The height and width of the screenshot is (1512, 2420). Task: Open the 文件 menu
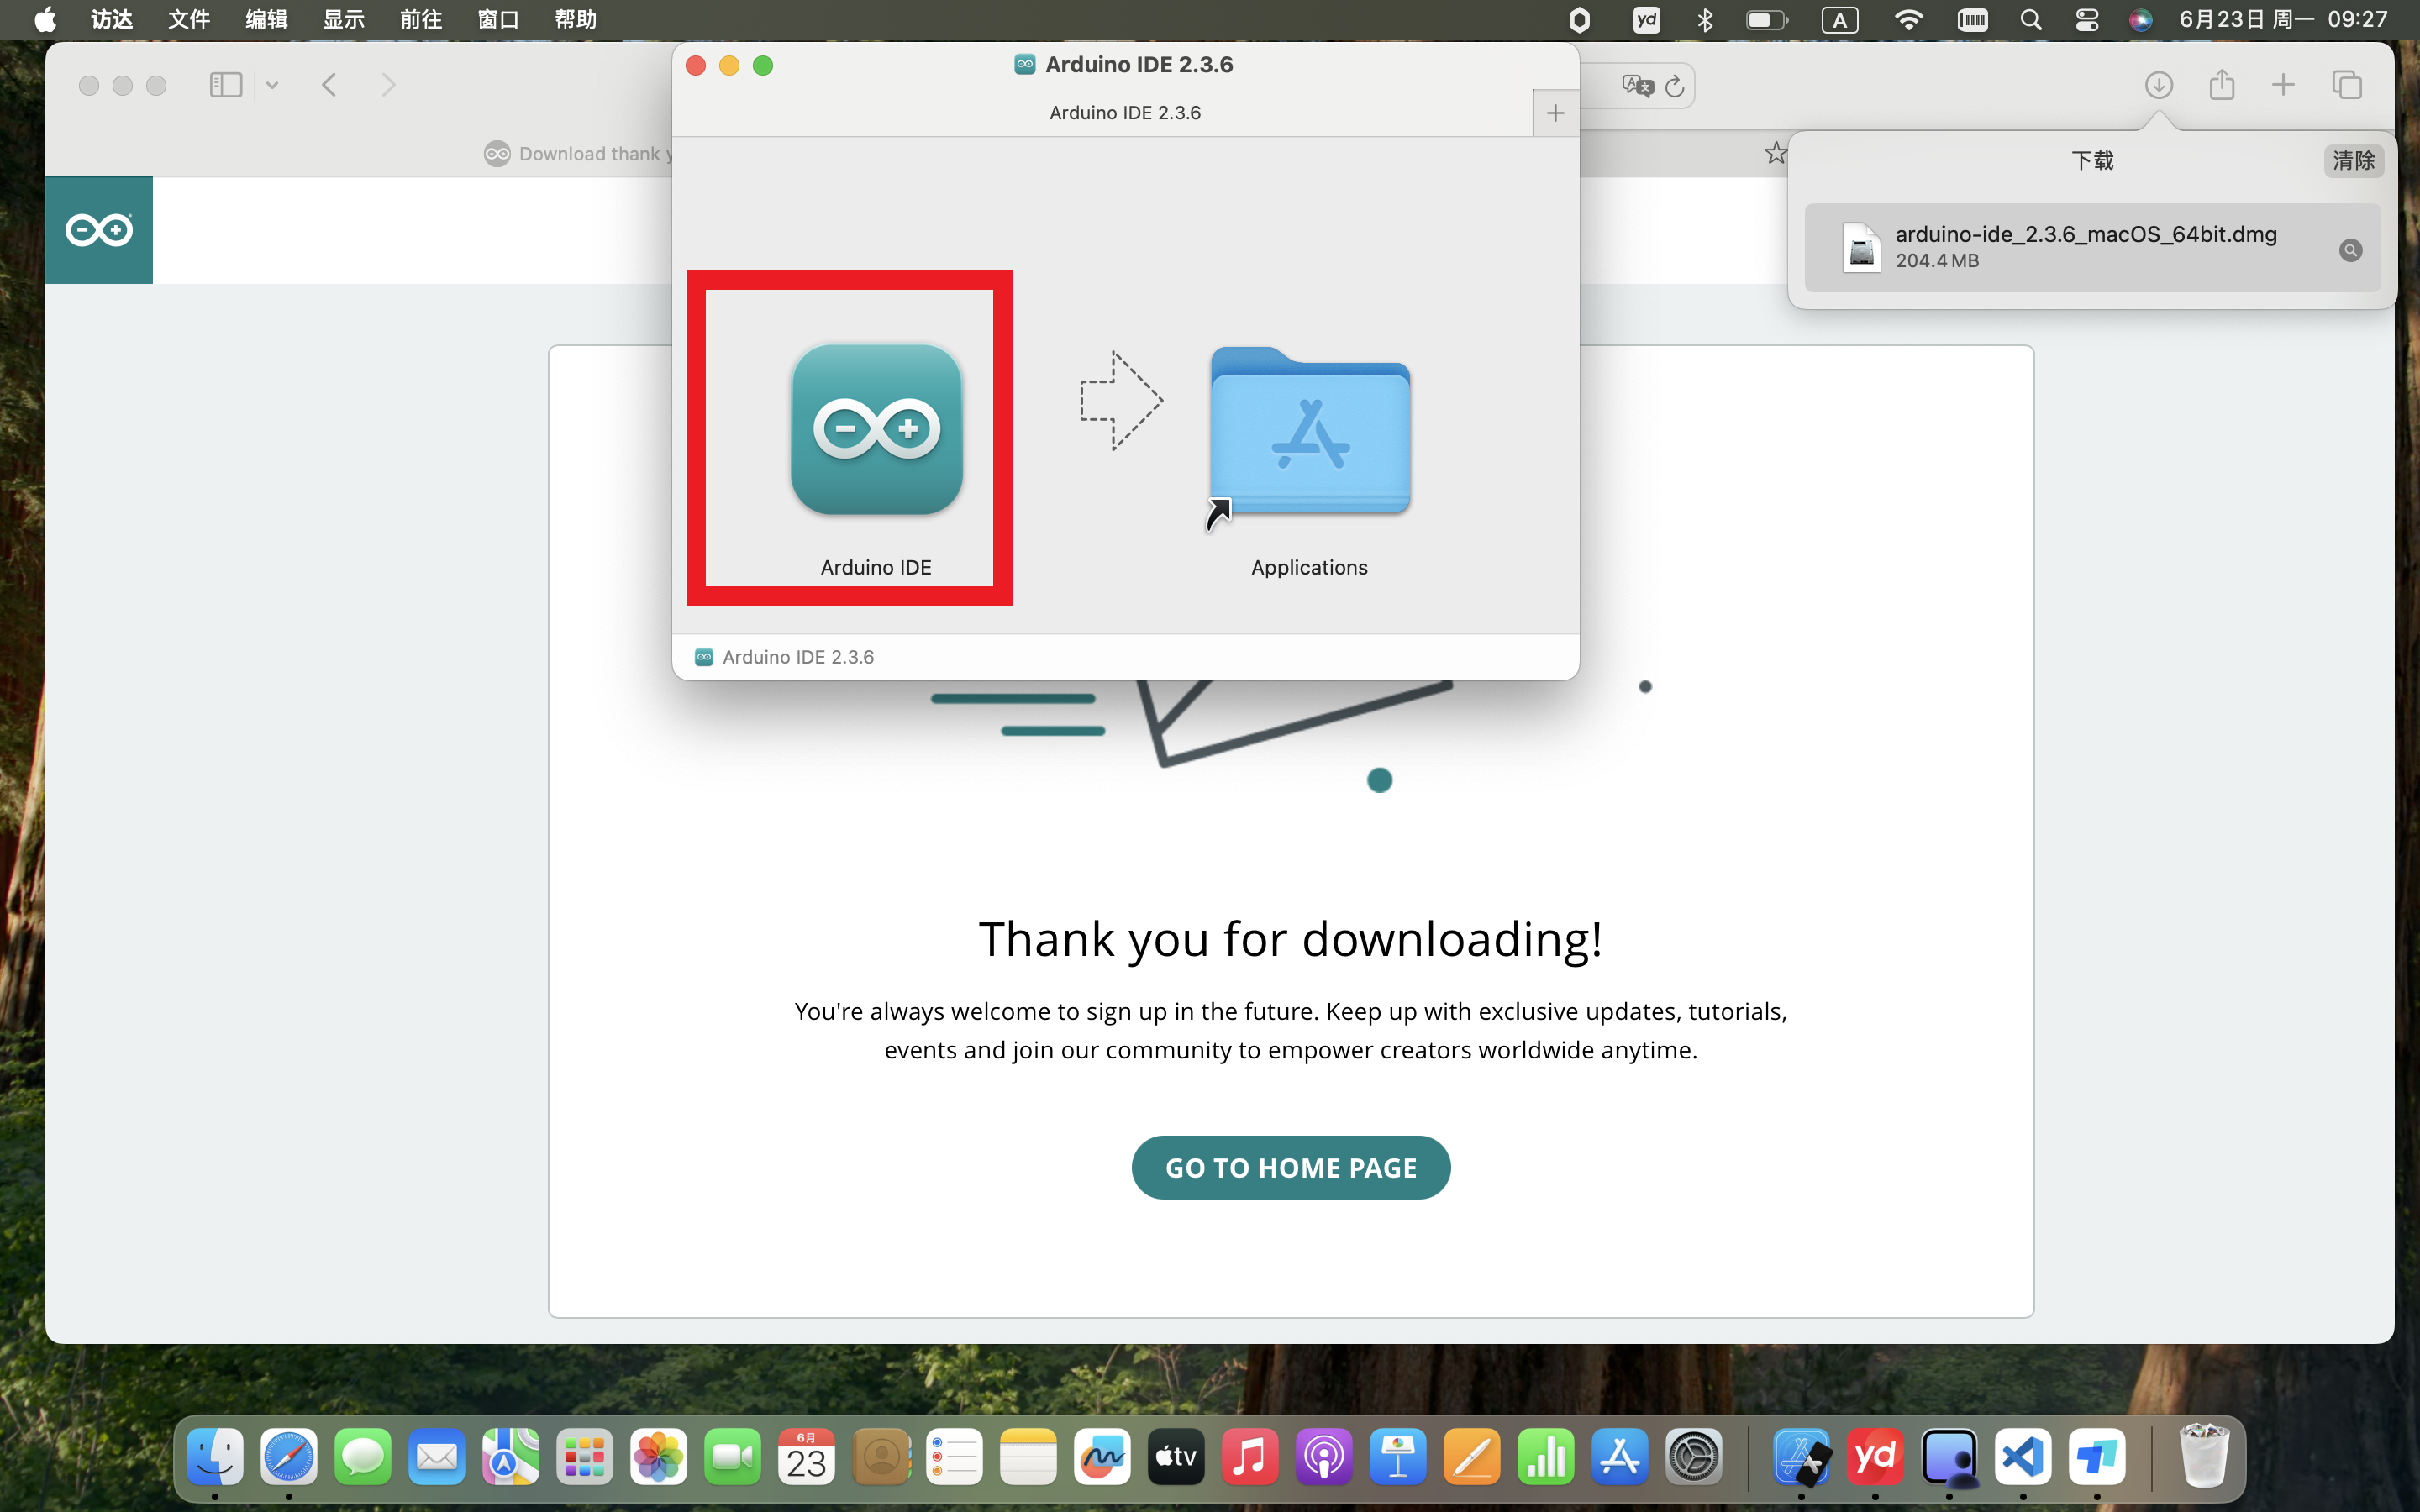pyautogui.click(x=189, y=20)
